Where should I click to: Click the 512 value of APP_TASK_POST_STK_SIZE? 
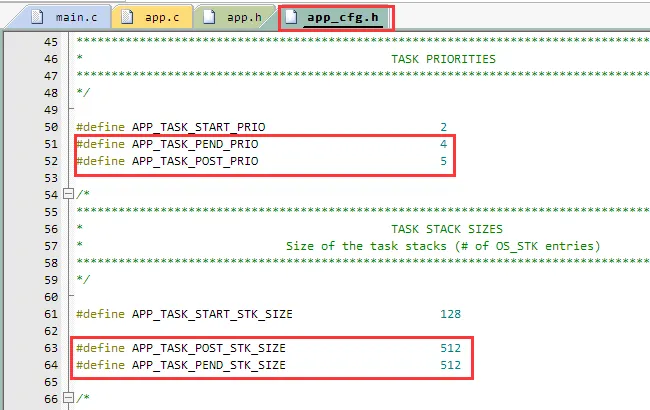point(450,348)
